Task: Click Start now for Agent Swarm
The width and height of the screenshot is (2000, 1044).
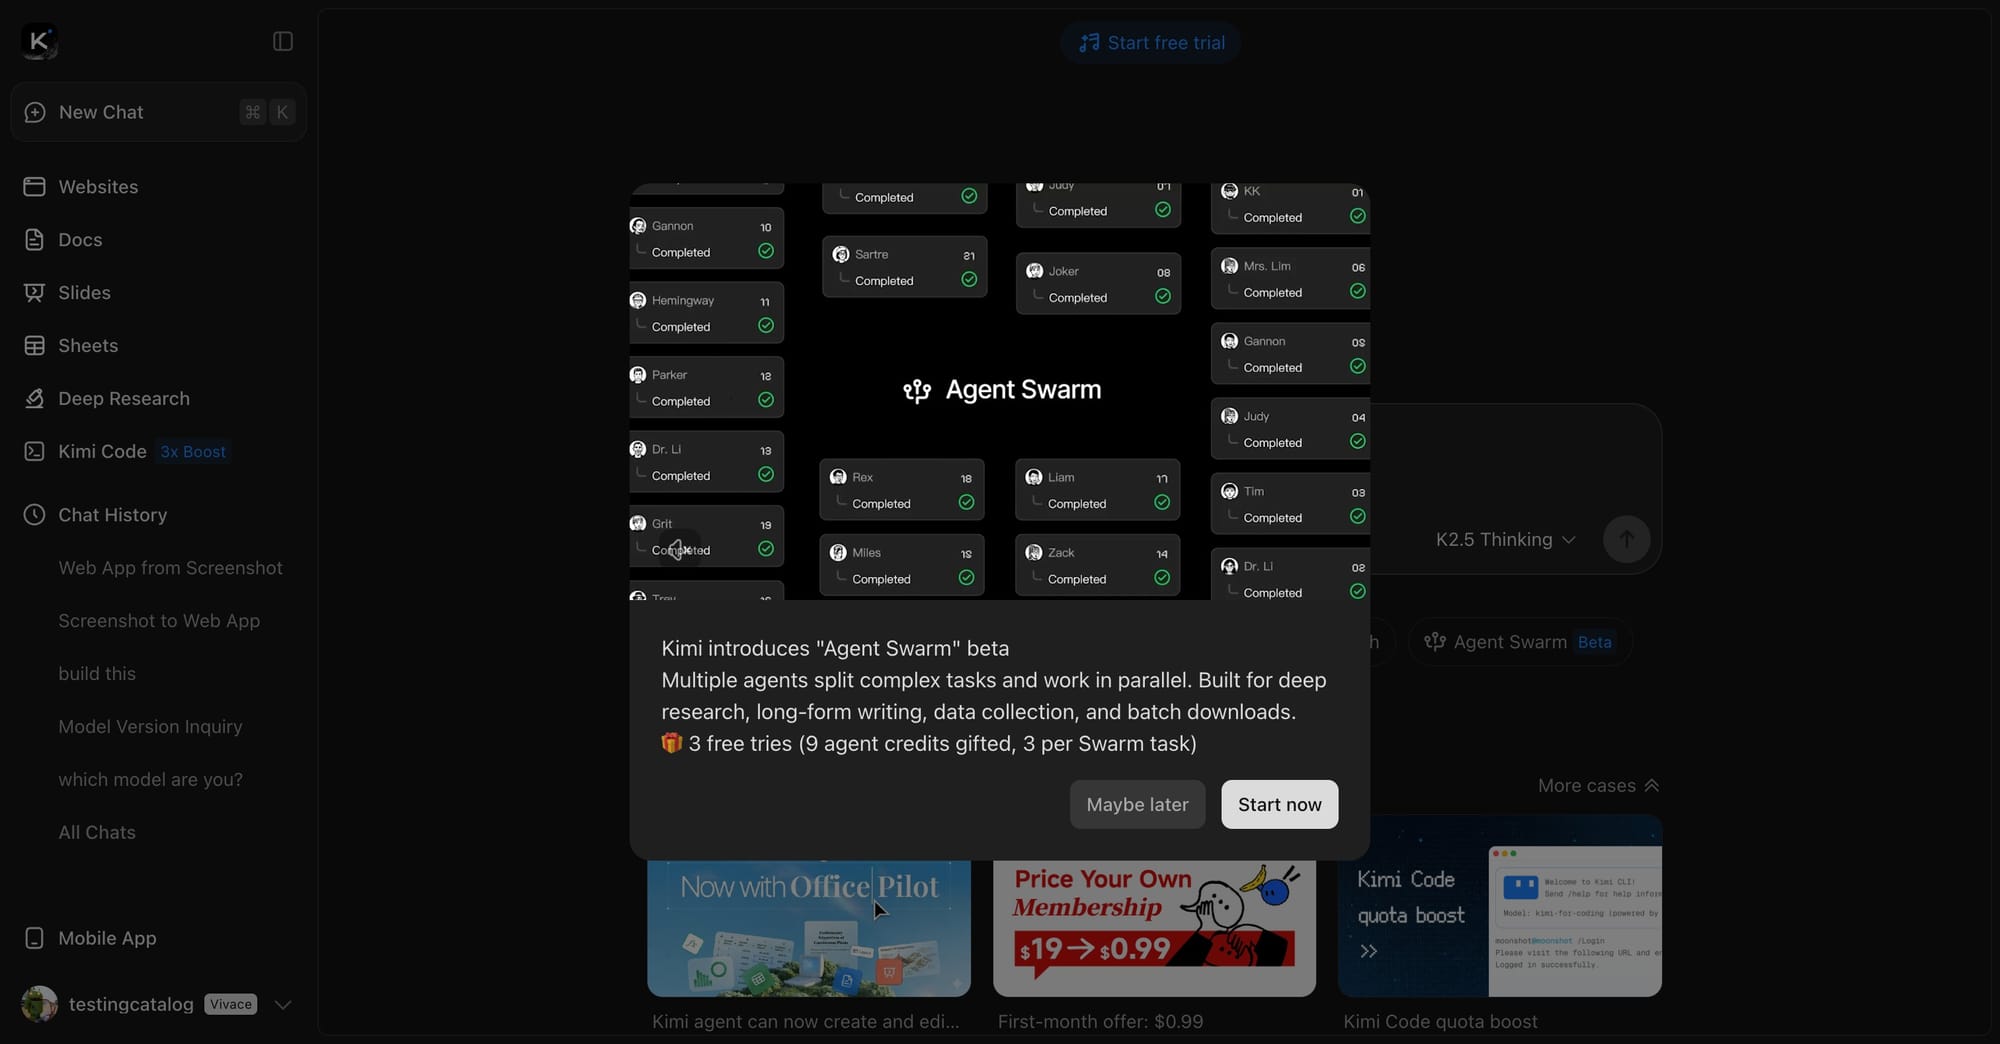Action: (1279, 805)
